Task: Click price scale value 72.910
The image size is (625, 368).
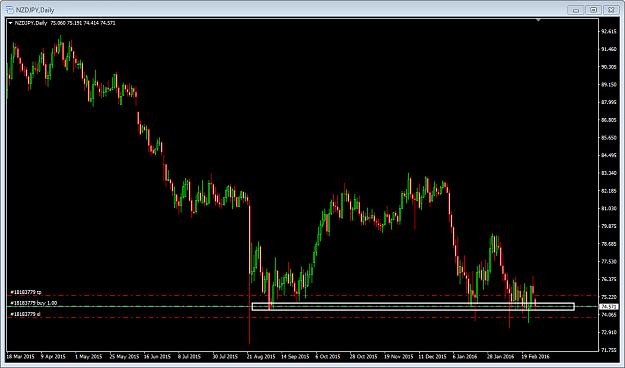Action: (x=609, y=332)
